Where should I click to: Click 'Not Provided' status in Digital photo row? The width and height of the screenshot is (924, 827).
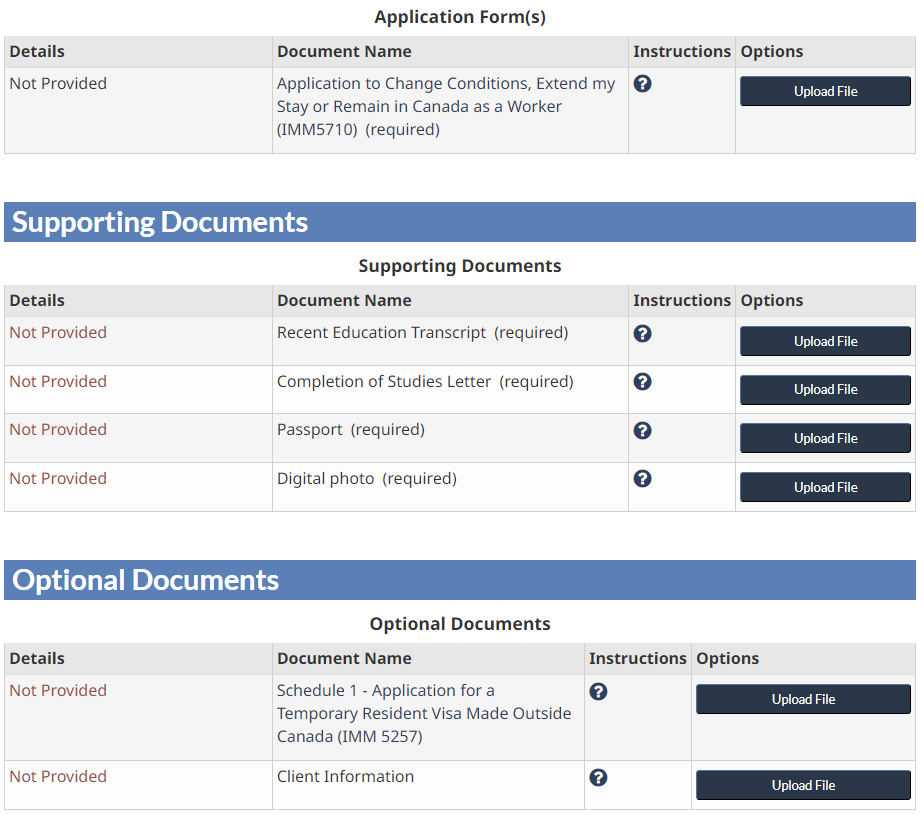[x=58, y=478]
